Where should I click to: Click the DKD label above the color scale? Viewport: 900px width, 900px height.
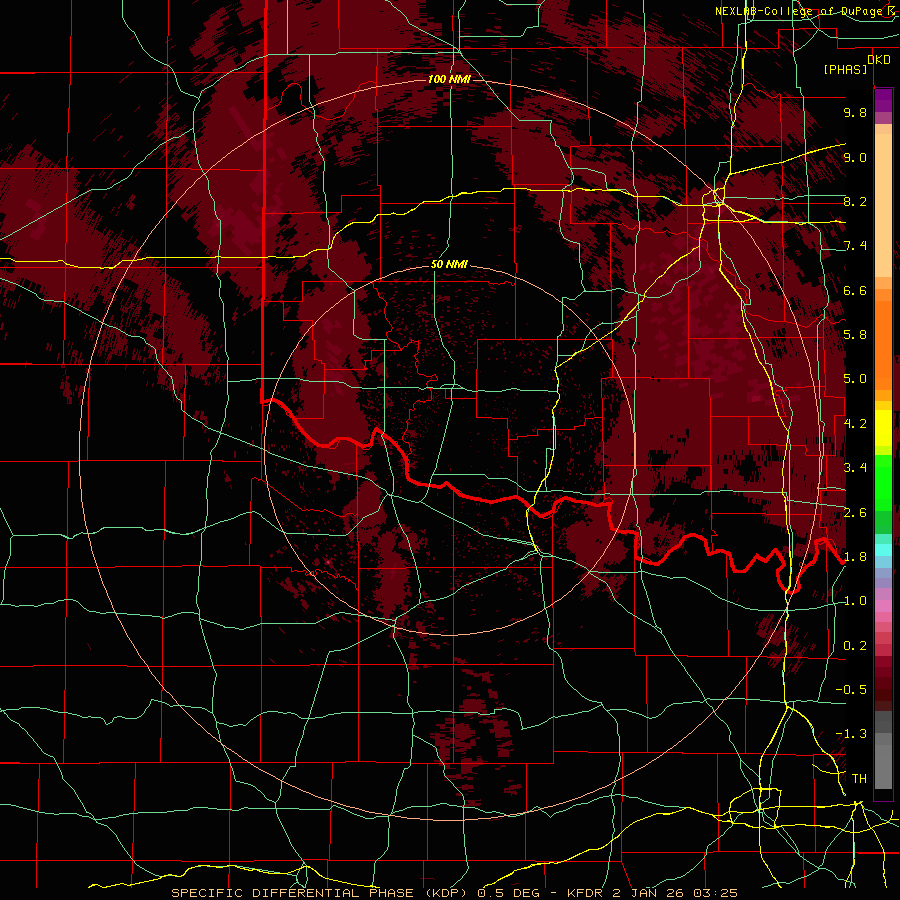coord(878,59)
